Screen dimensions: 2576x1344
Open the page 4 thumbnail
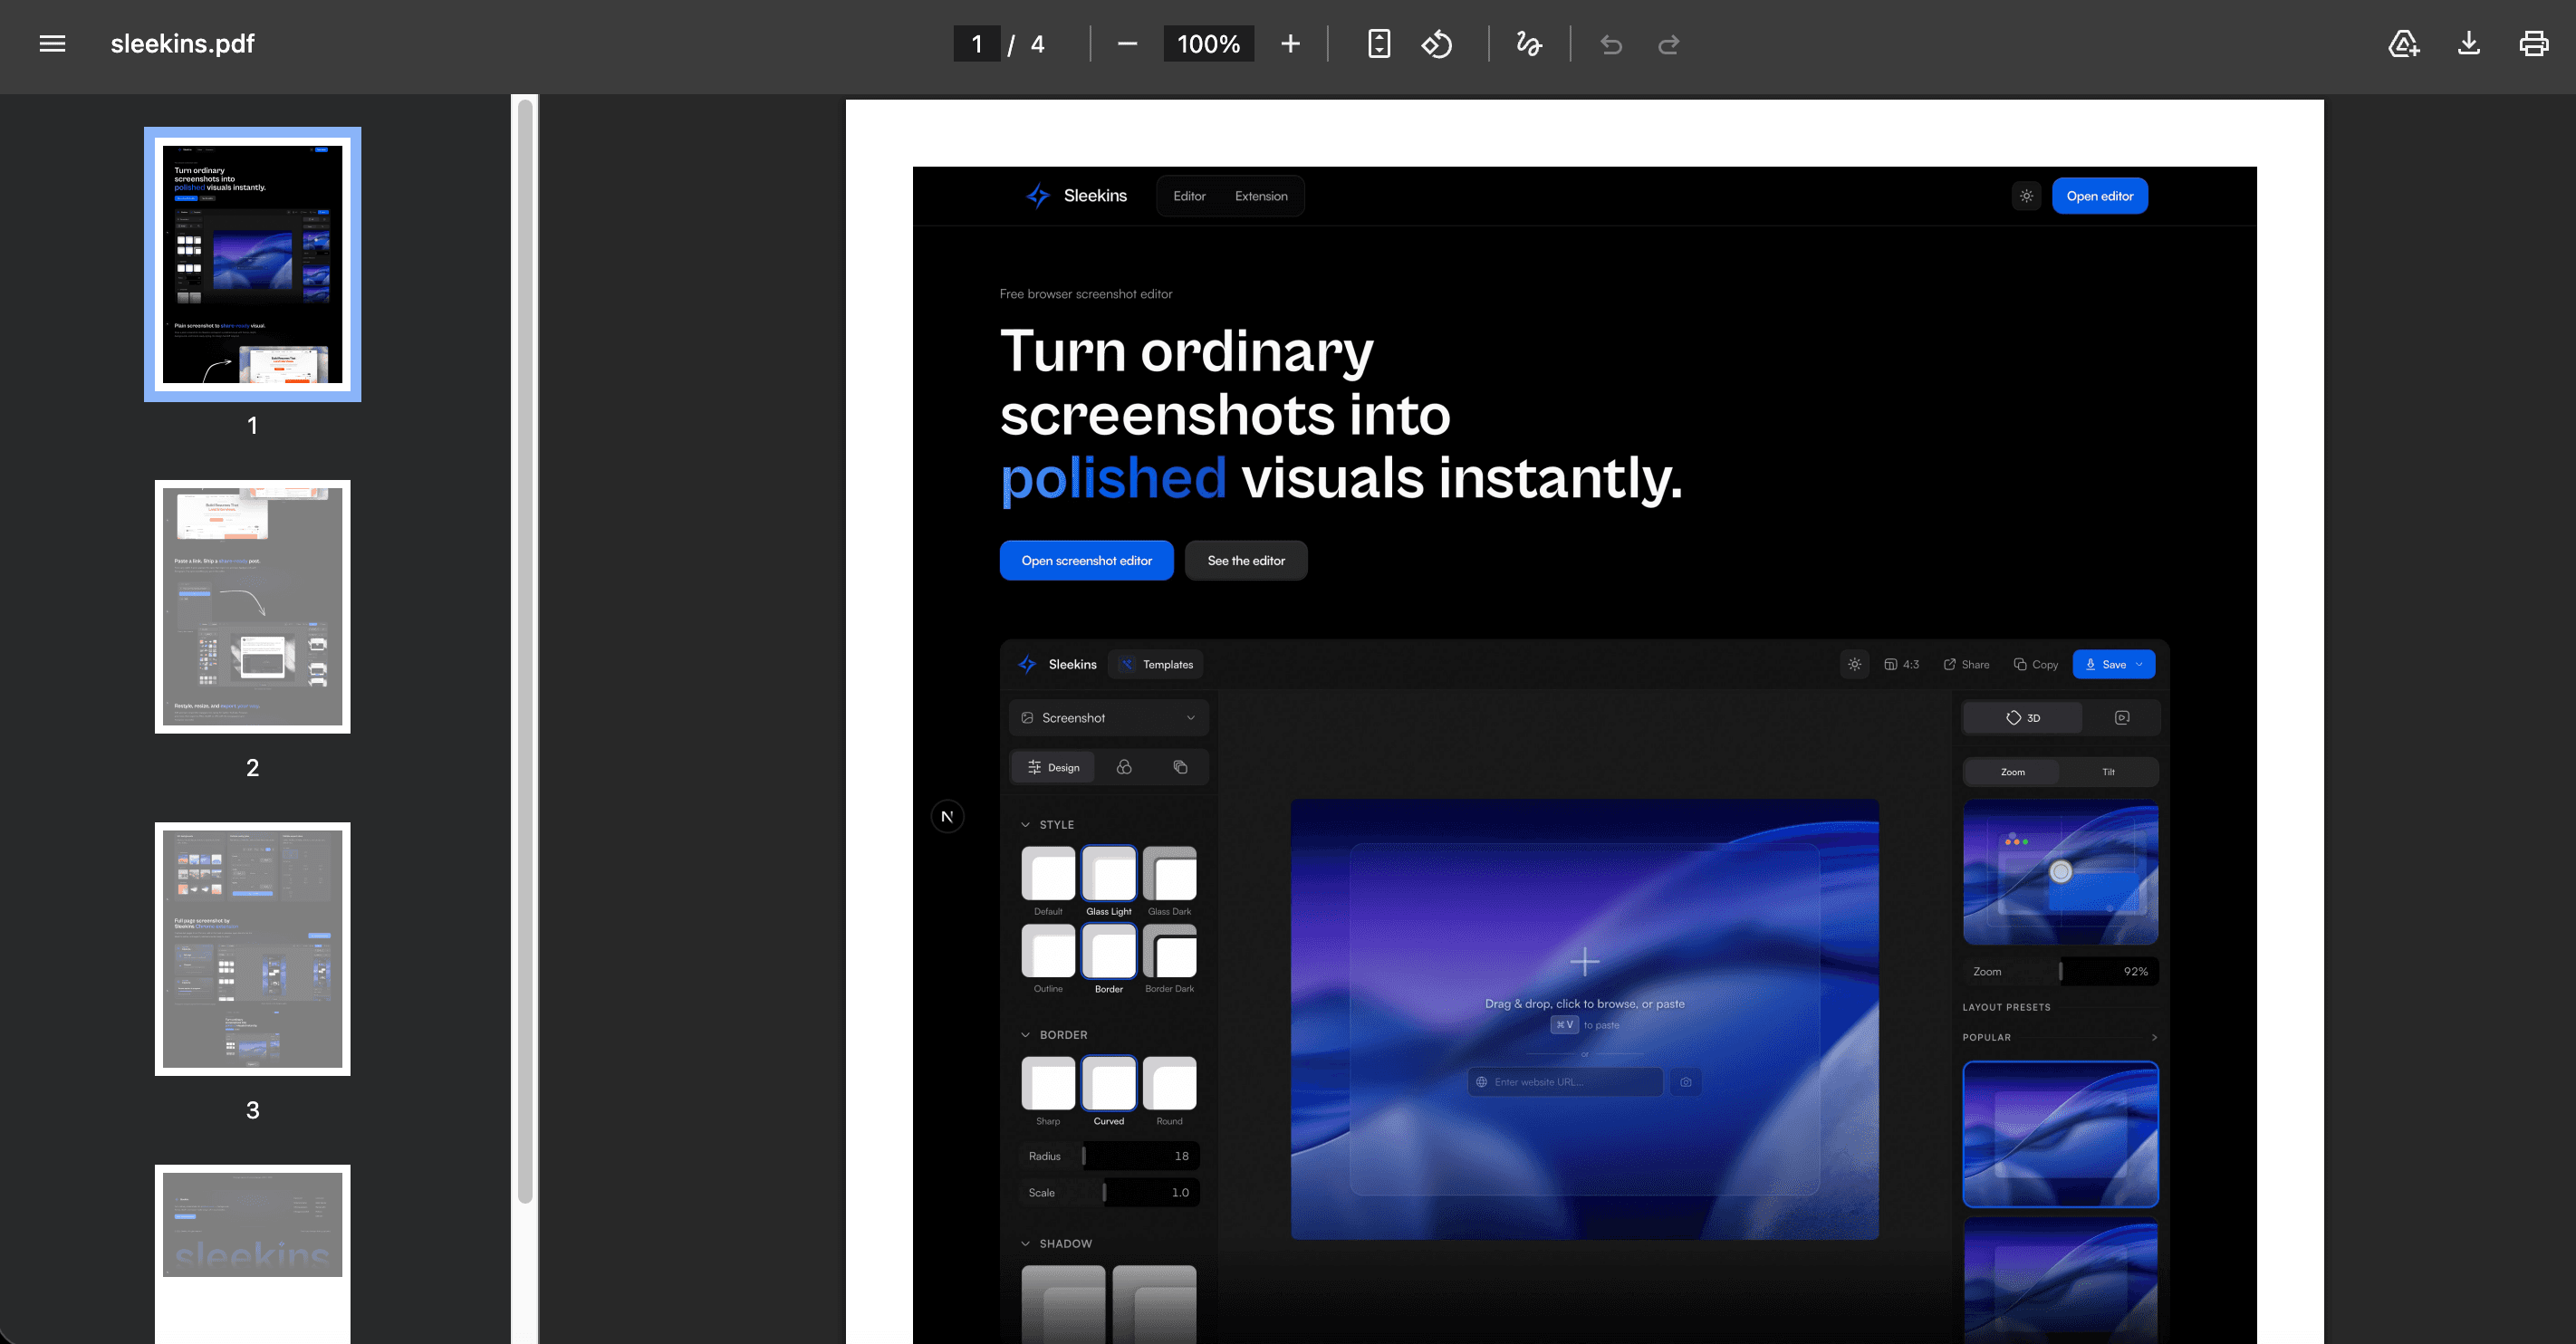click(253, 1254)
